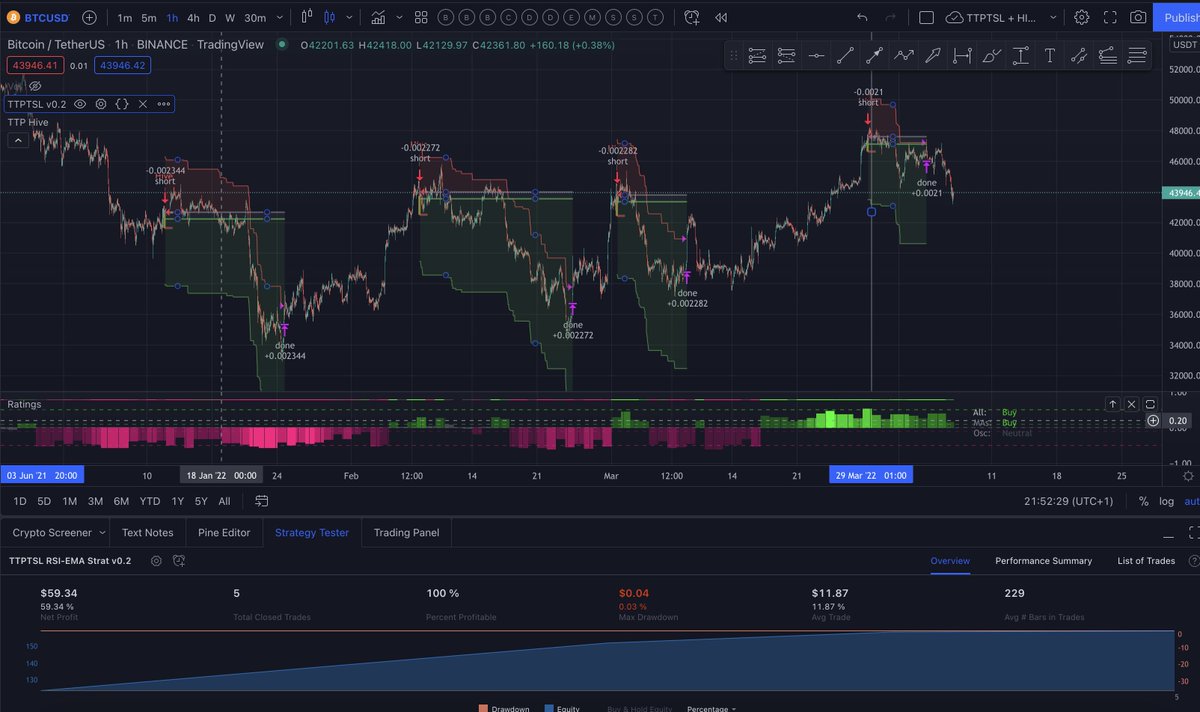Hide TTPTSL v0.2 using its eye icon
Image resolution: width=1200 pixels, height=712 pixels.
tap(79, 103)
